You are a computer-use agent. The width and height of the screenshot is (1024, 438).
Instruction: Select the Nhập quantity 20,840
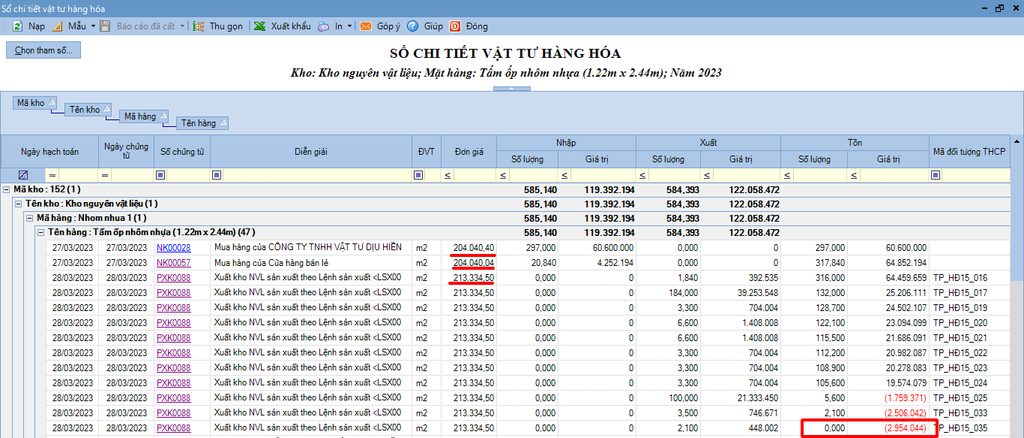click(x=541, y=262)
